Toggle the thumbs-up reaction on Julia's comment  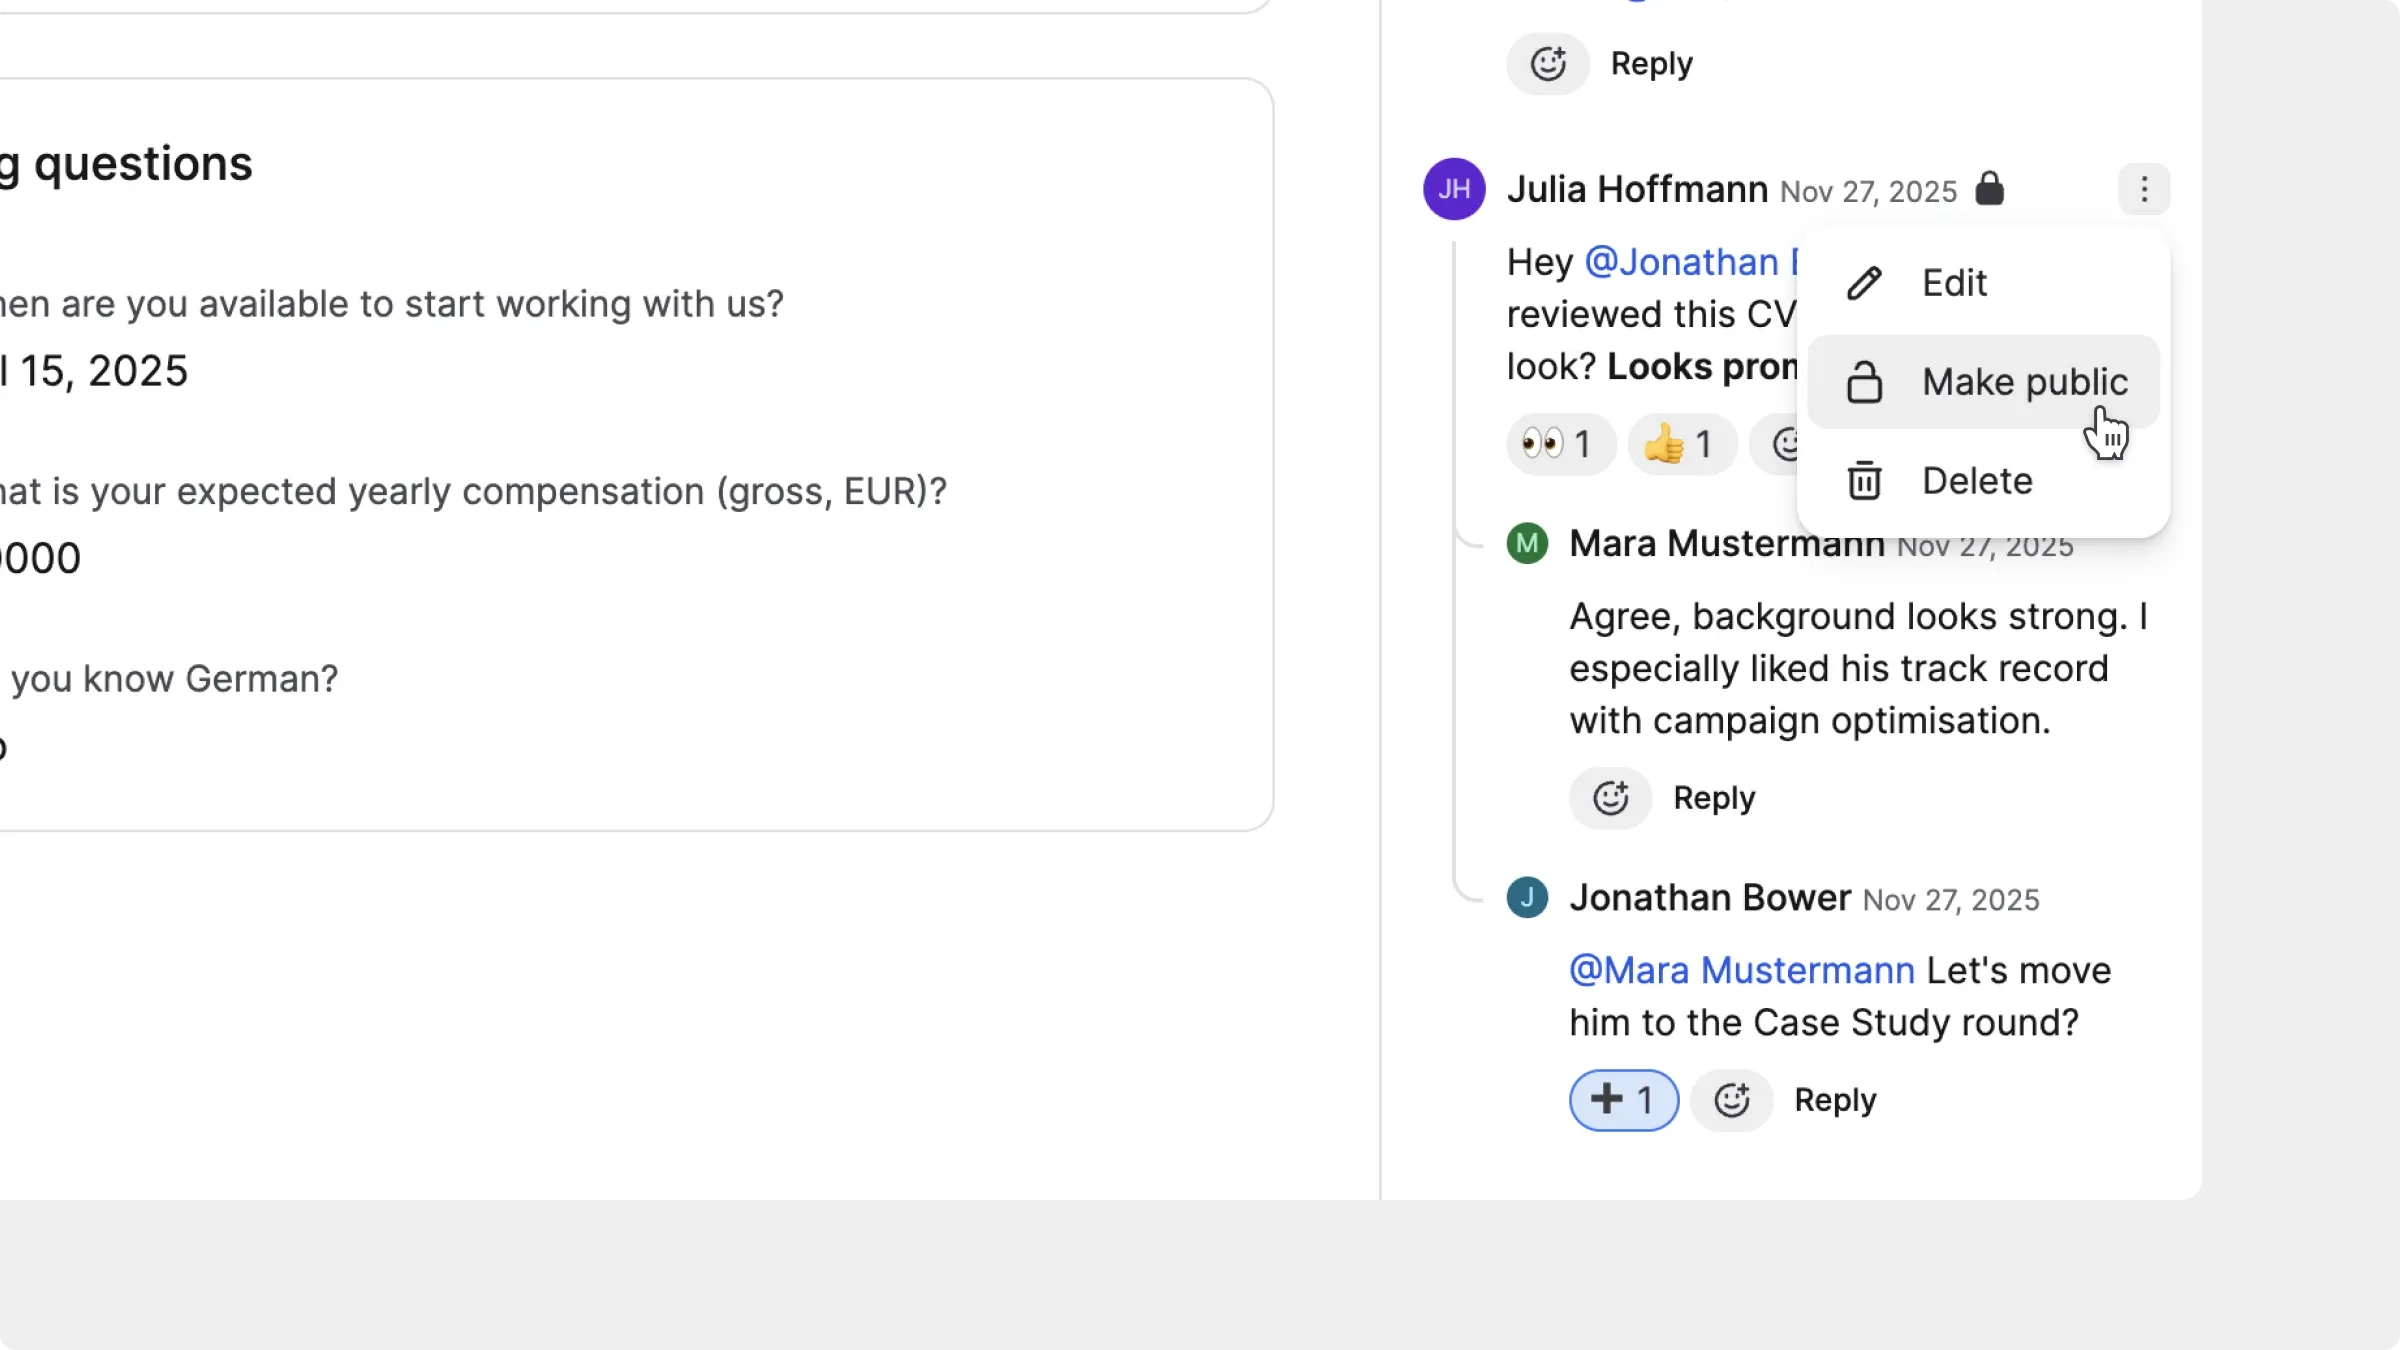(x=1682, y=444)
